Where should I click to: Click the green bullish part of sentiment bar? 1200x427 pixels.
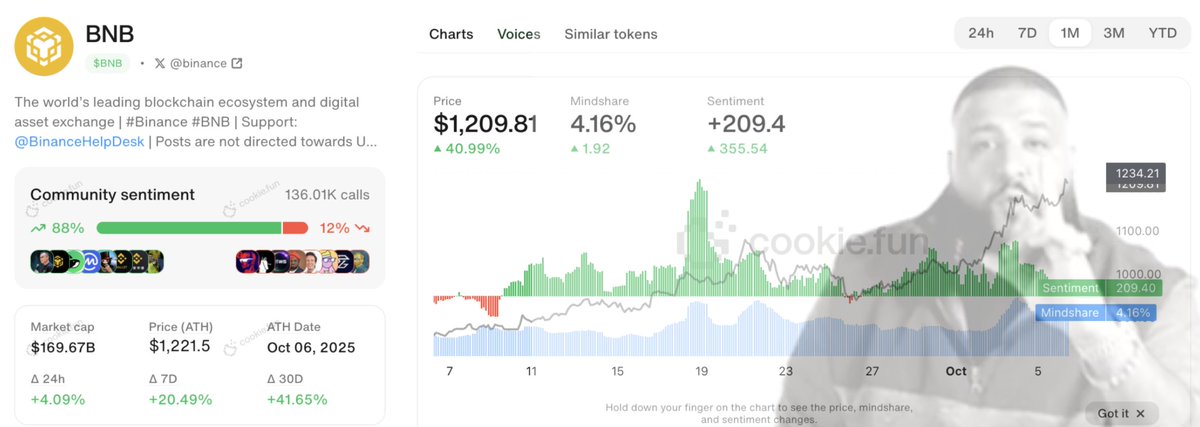189,228
